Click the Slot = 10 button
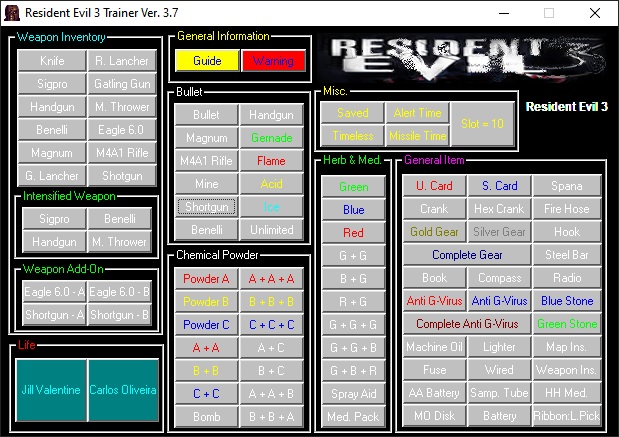 tap(483, 124)
